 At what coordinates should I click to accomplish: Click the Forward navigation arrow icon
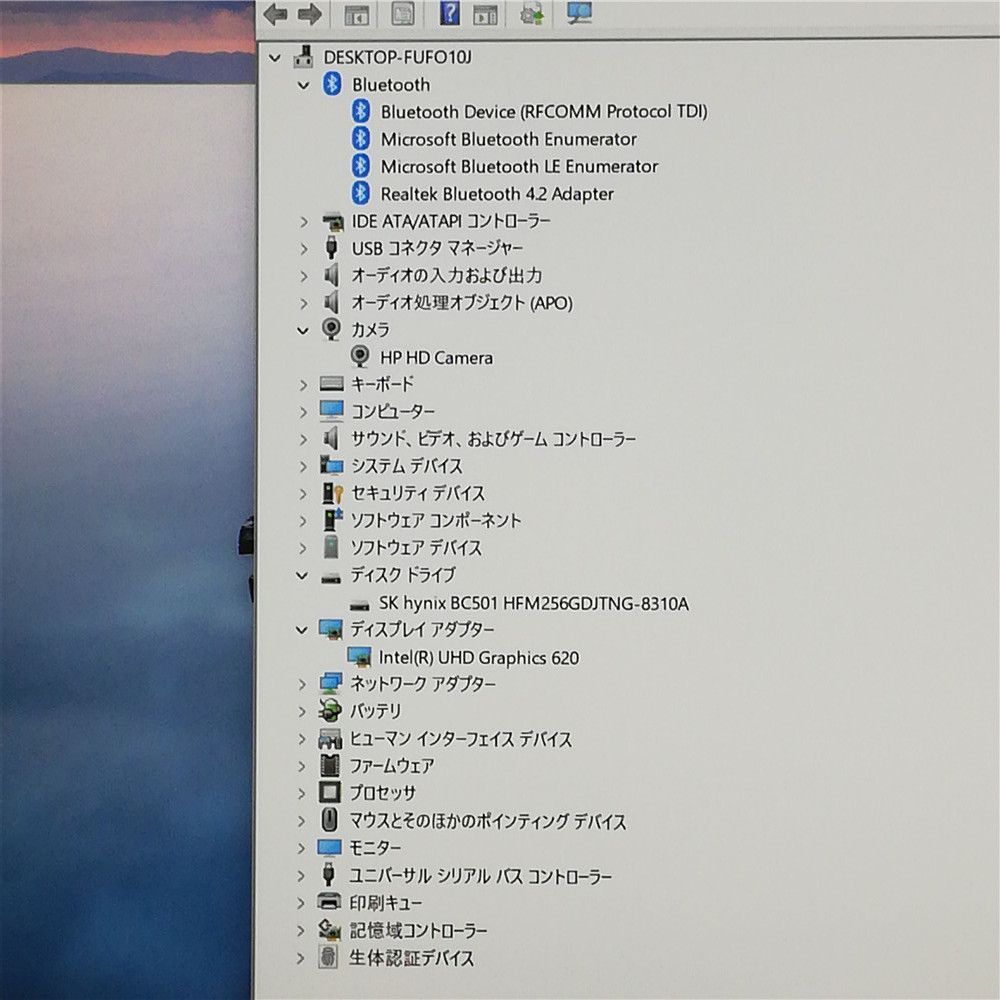click(x=310, y=14)
